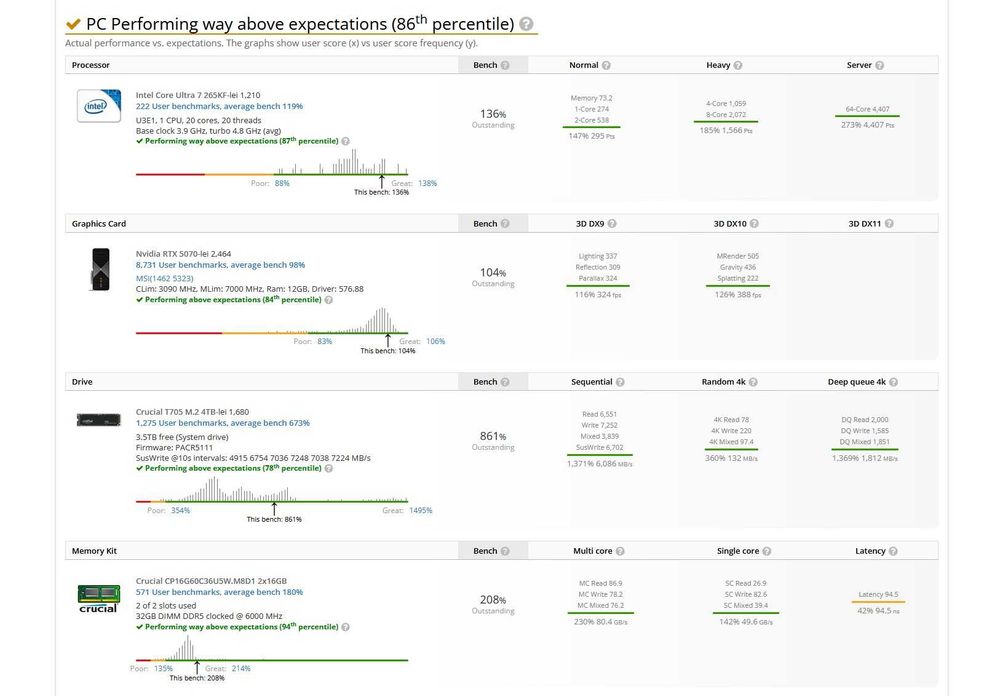The height and width of the screenshot is (696, 1000).
Task: Click 571 User benchmarks memory link
Action: pos(219,592)
